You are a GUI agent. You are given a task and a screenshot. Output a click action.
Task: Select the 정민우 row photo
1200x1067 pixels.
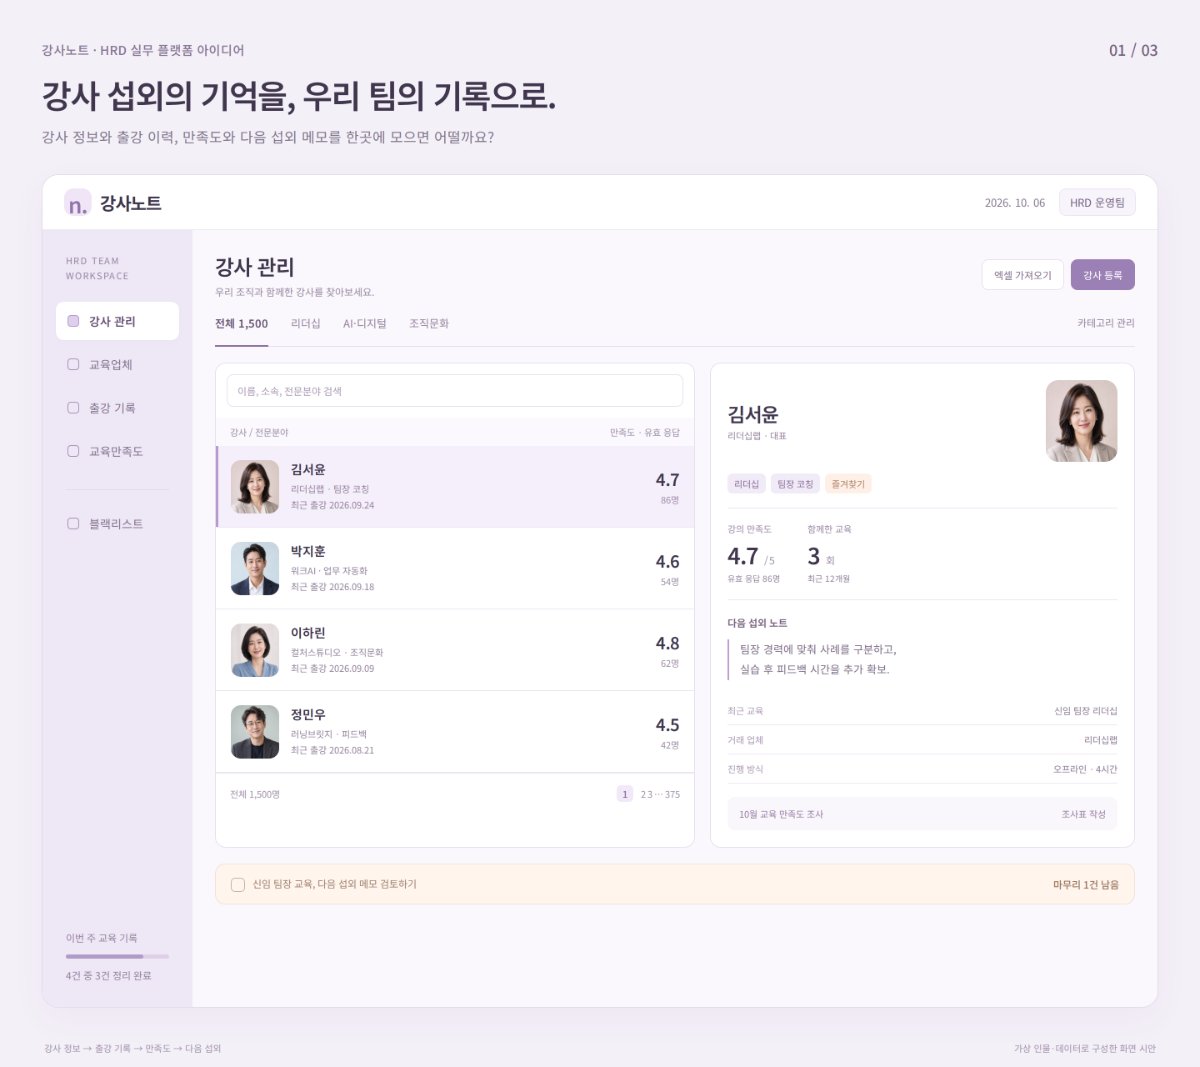point(255,732)
